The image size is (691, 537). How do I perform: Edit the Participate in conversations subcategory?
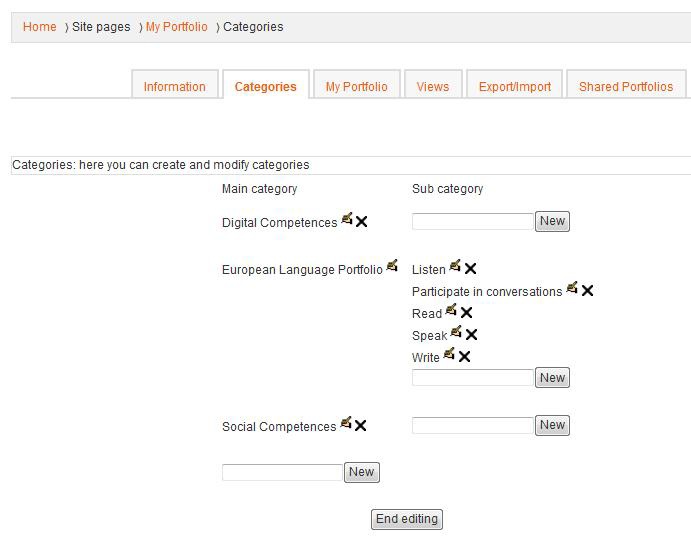[x=572, y=287]
